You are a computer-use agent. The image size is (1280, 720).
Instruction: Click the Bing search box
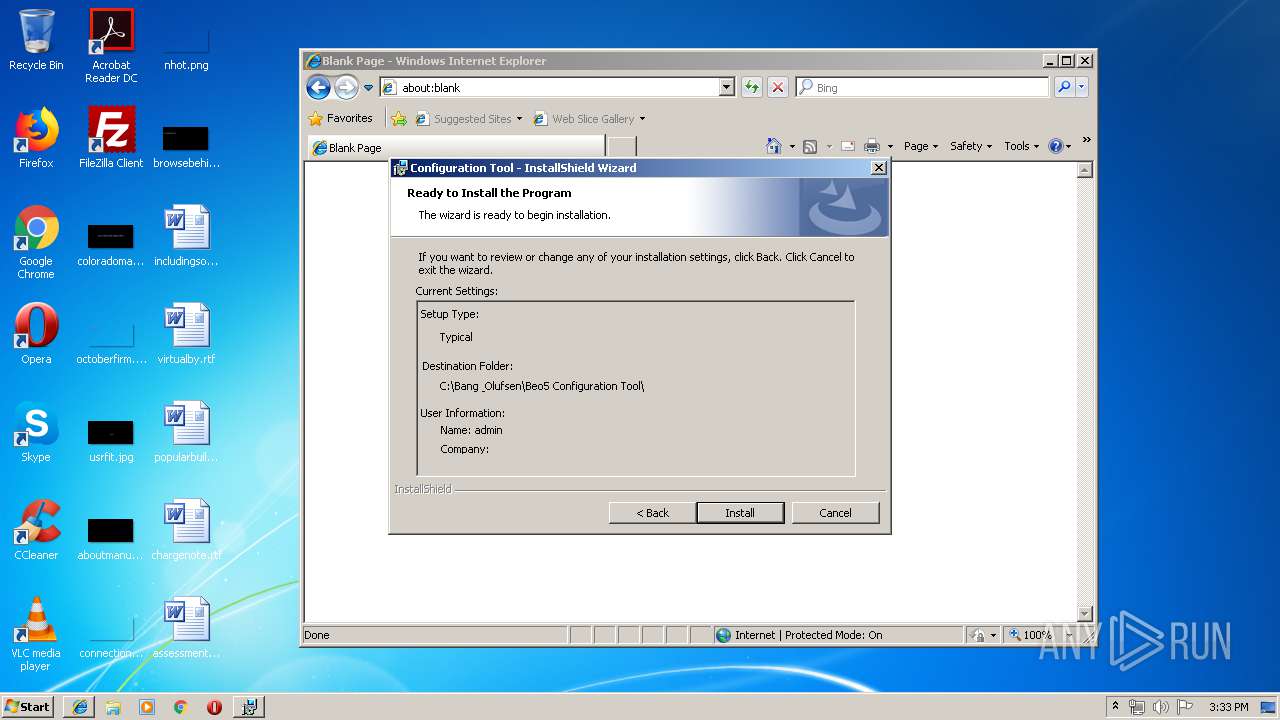(x=922, y=88)
